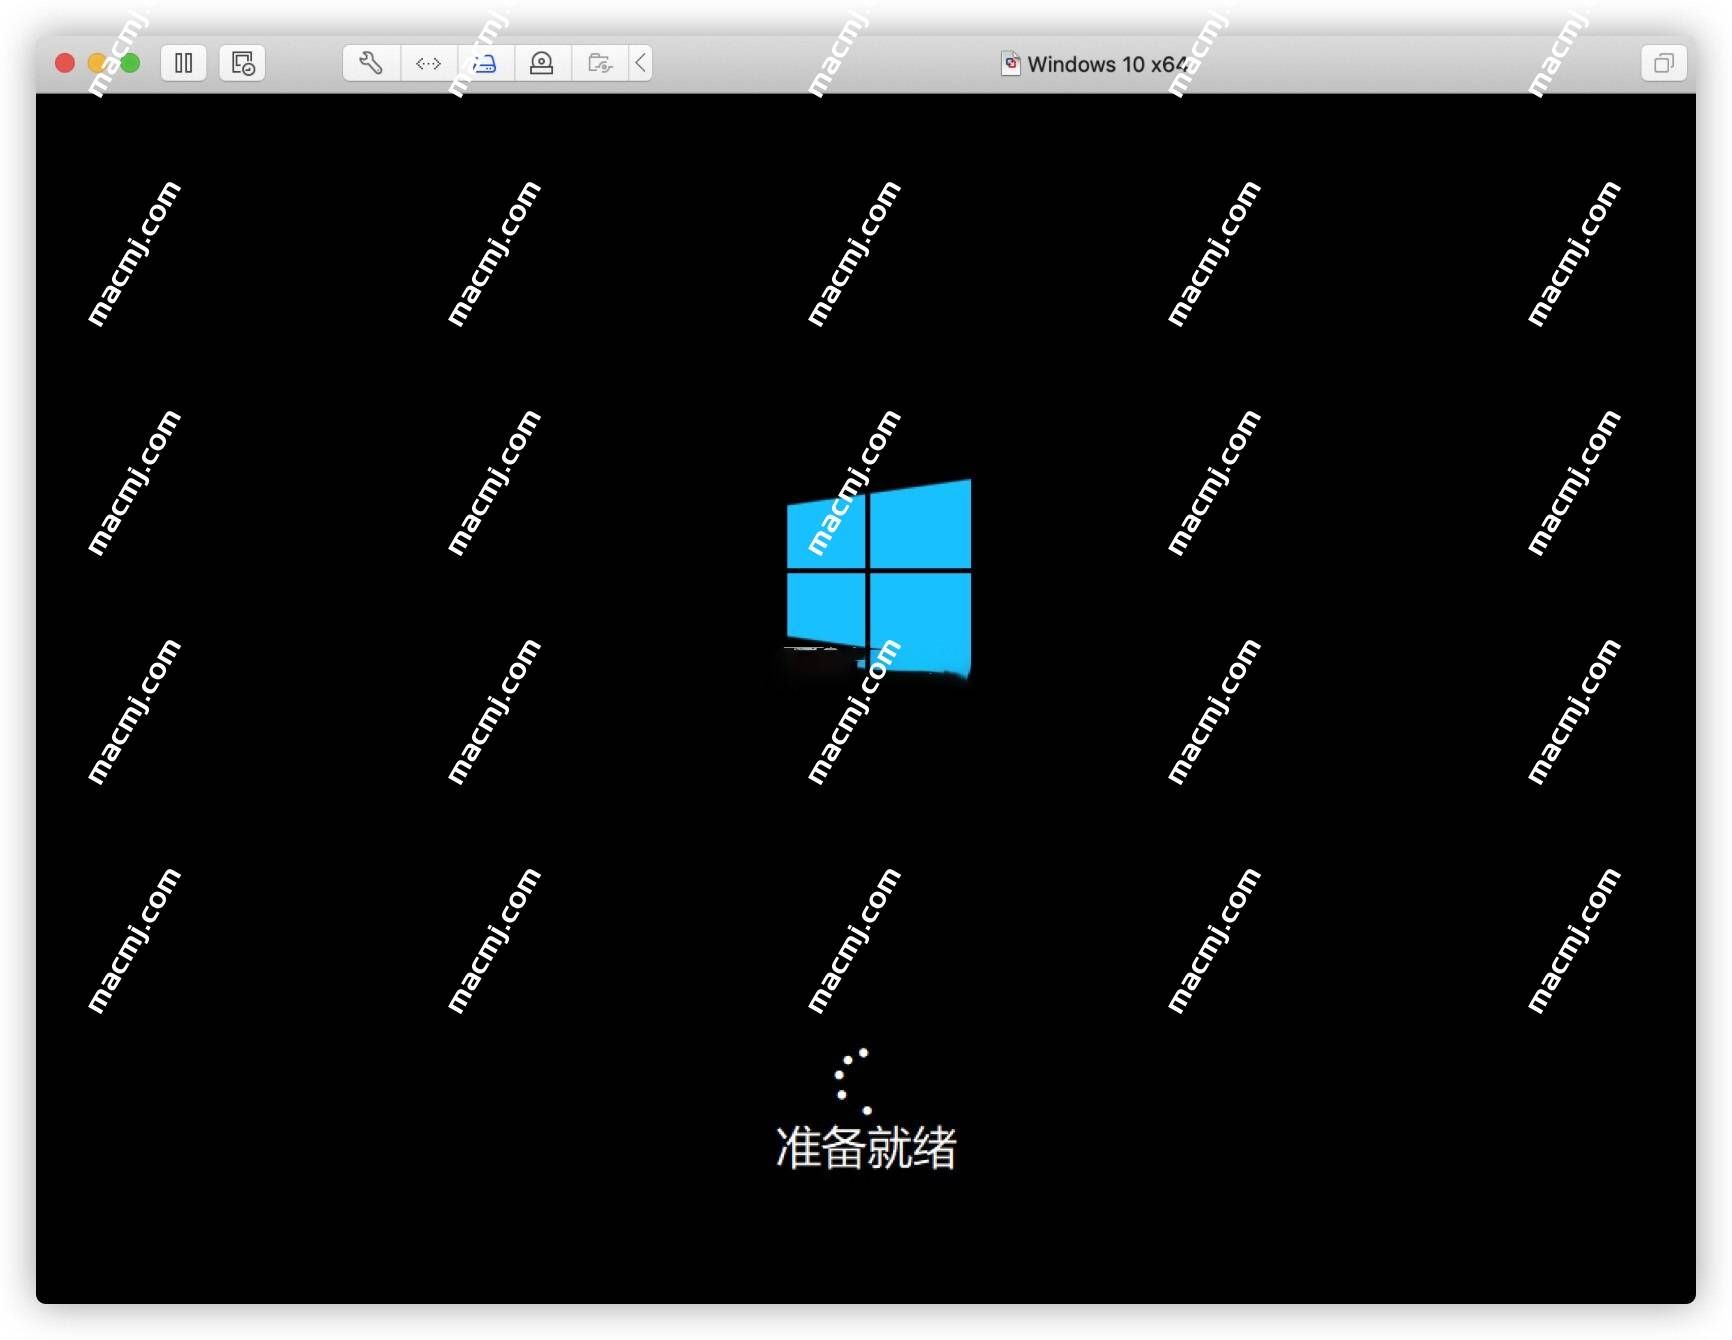The width and height of the screenshot is (1732, 1340).
Task: Open the snapshots manager button
Action: (x=242, y=63)
